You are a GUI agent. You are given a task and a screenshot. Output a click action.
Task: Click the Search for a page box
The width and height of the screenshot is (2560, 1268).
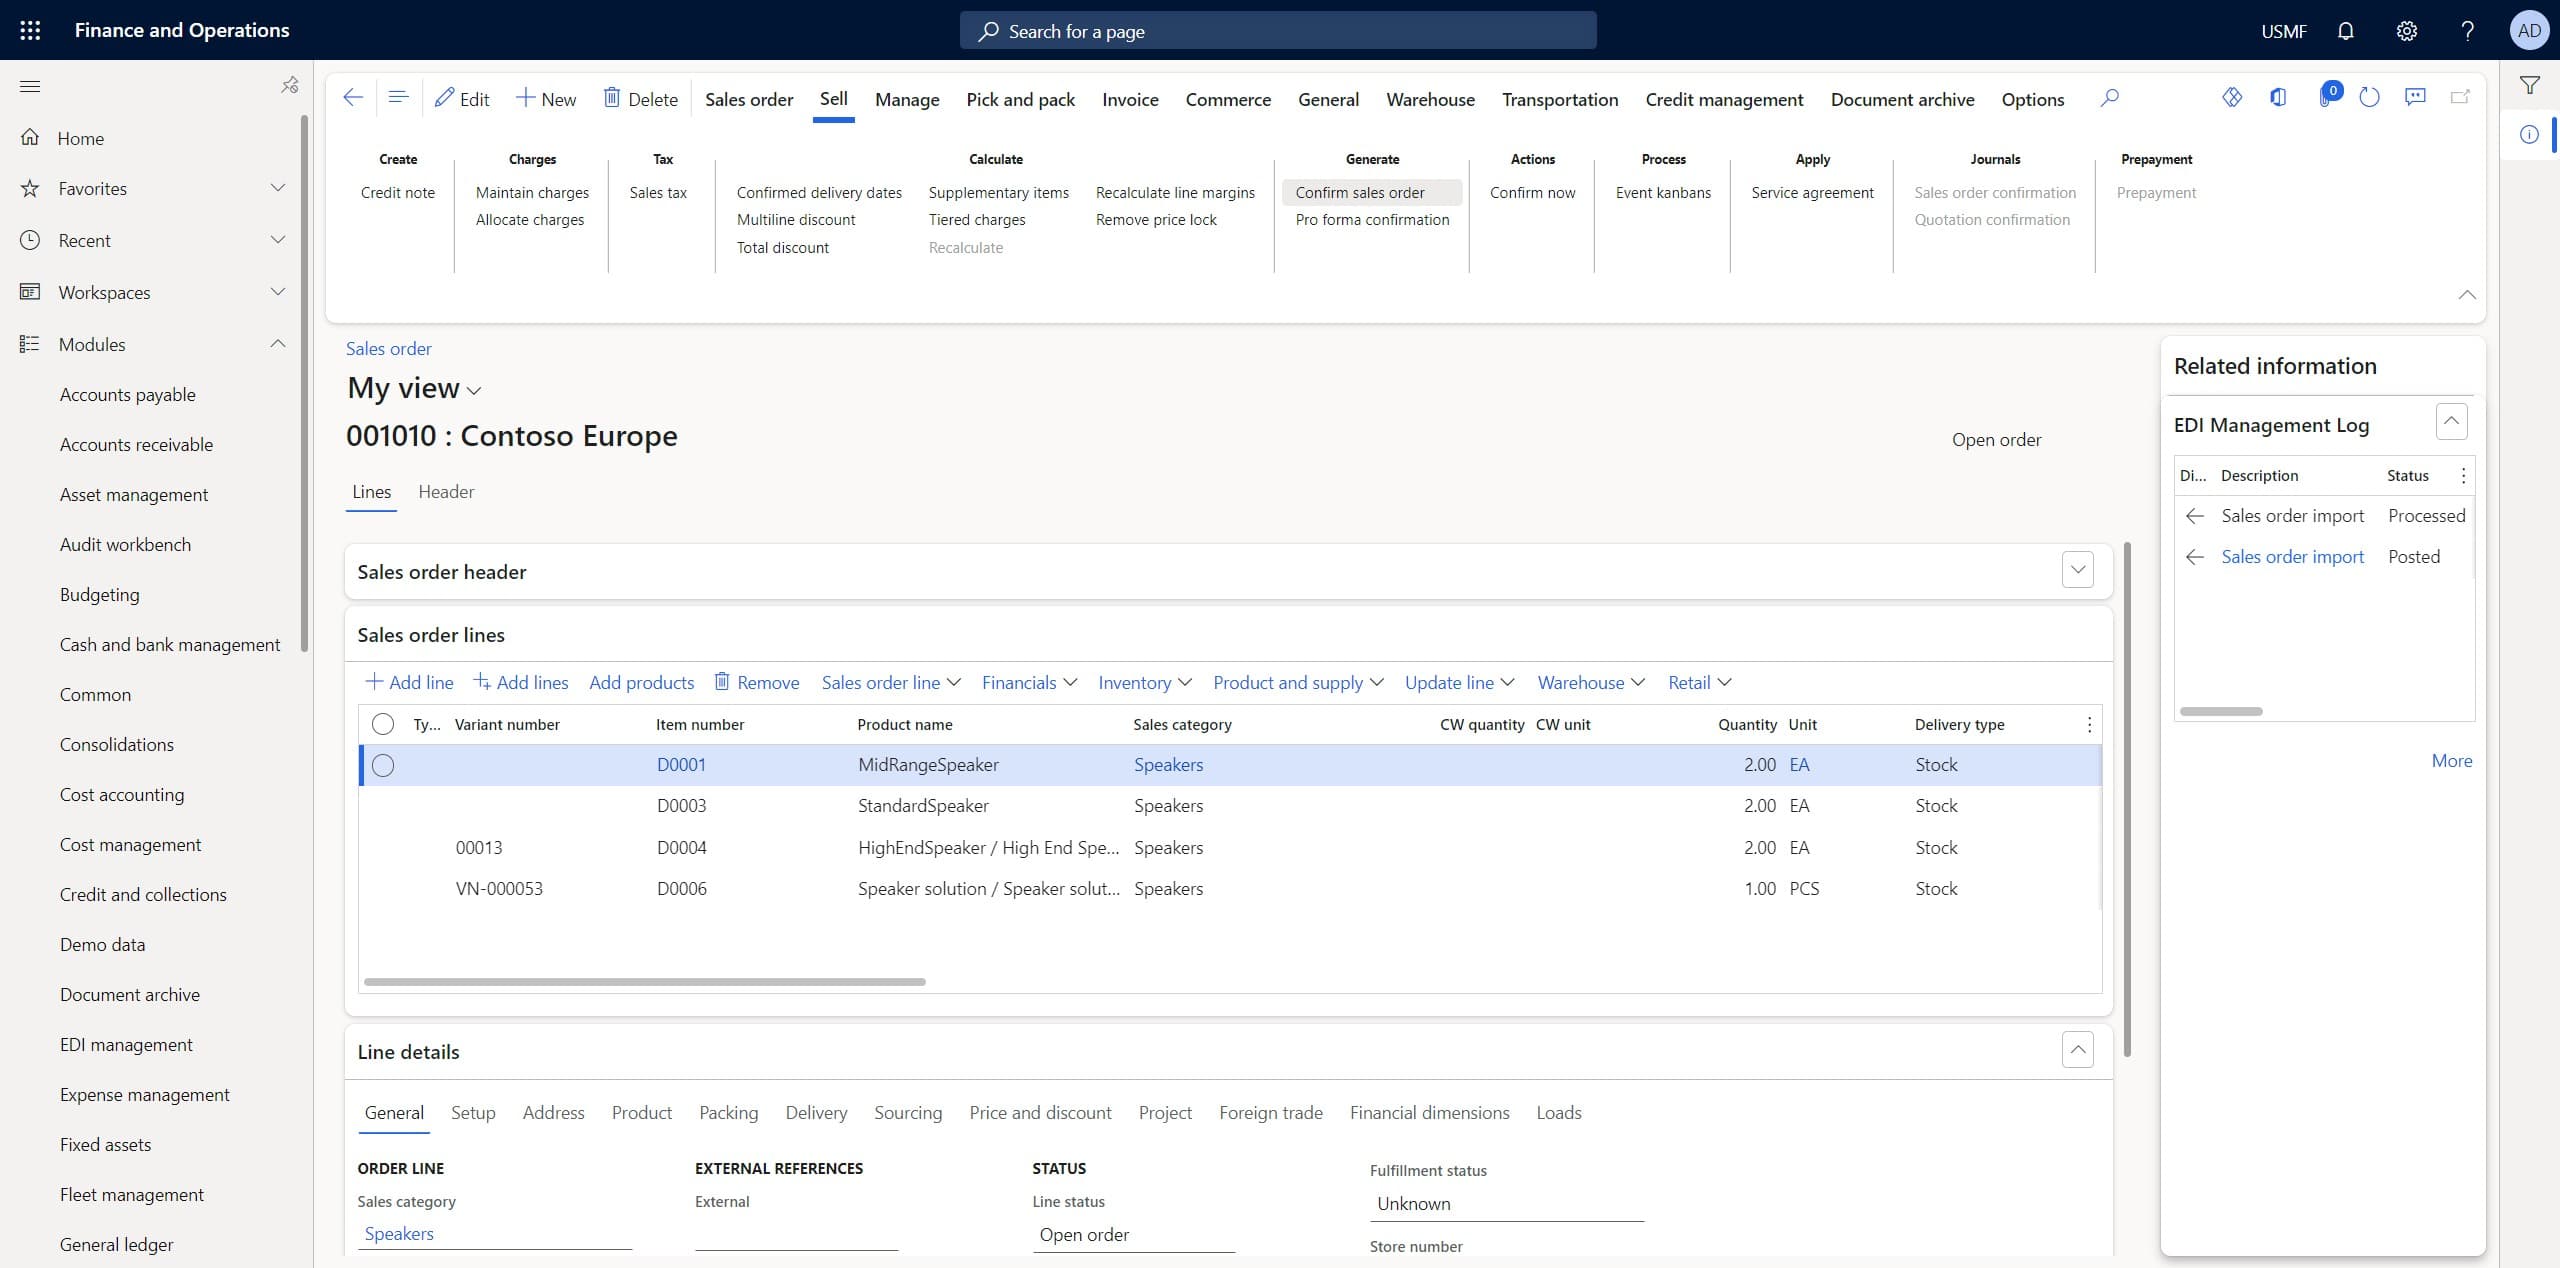tap(1278, 31)
